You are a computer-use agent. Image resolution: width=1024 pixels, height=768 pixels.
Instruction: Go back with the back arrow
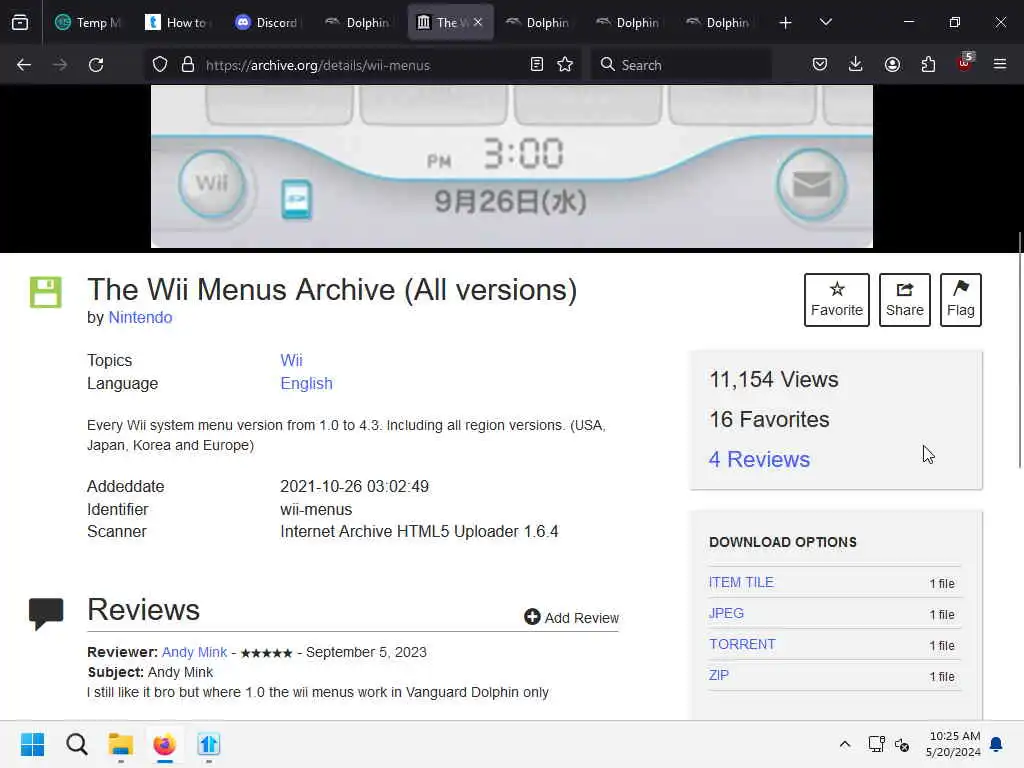tap(24, 65)
